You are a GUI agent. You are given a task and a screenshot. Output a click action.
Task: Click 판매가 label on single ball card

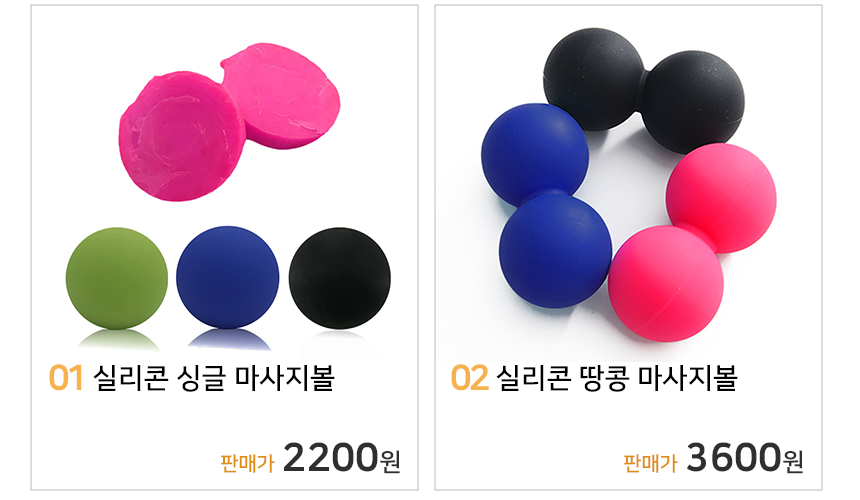[x=247, y=463]
